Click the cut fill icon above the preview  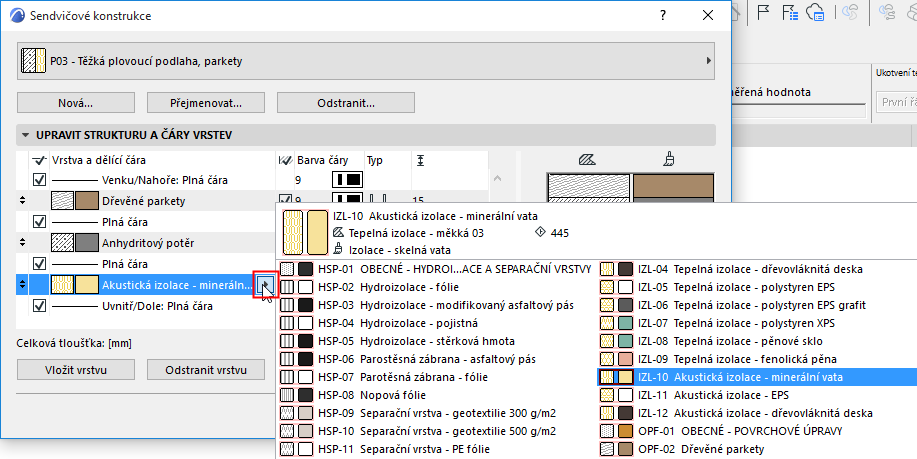[x=587, y=159]
